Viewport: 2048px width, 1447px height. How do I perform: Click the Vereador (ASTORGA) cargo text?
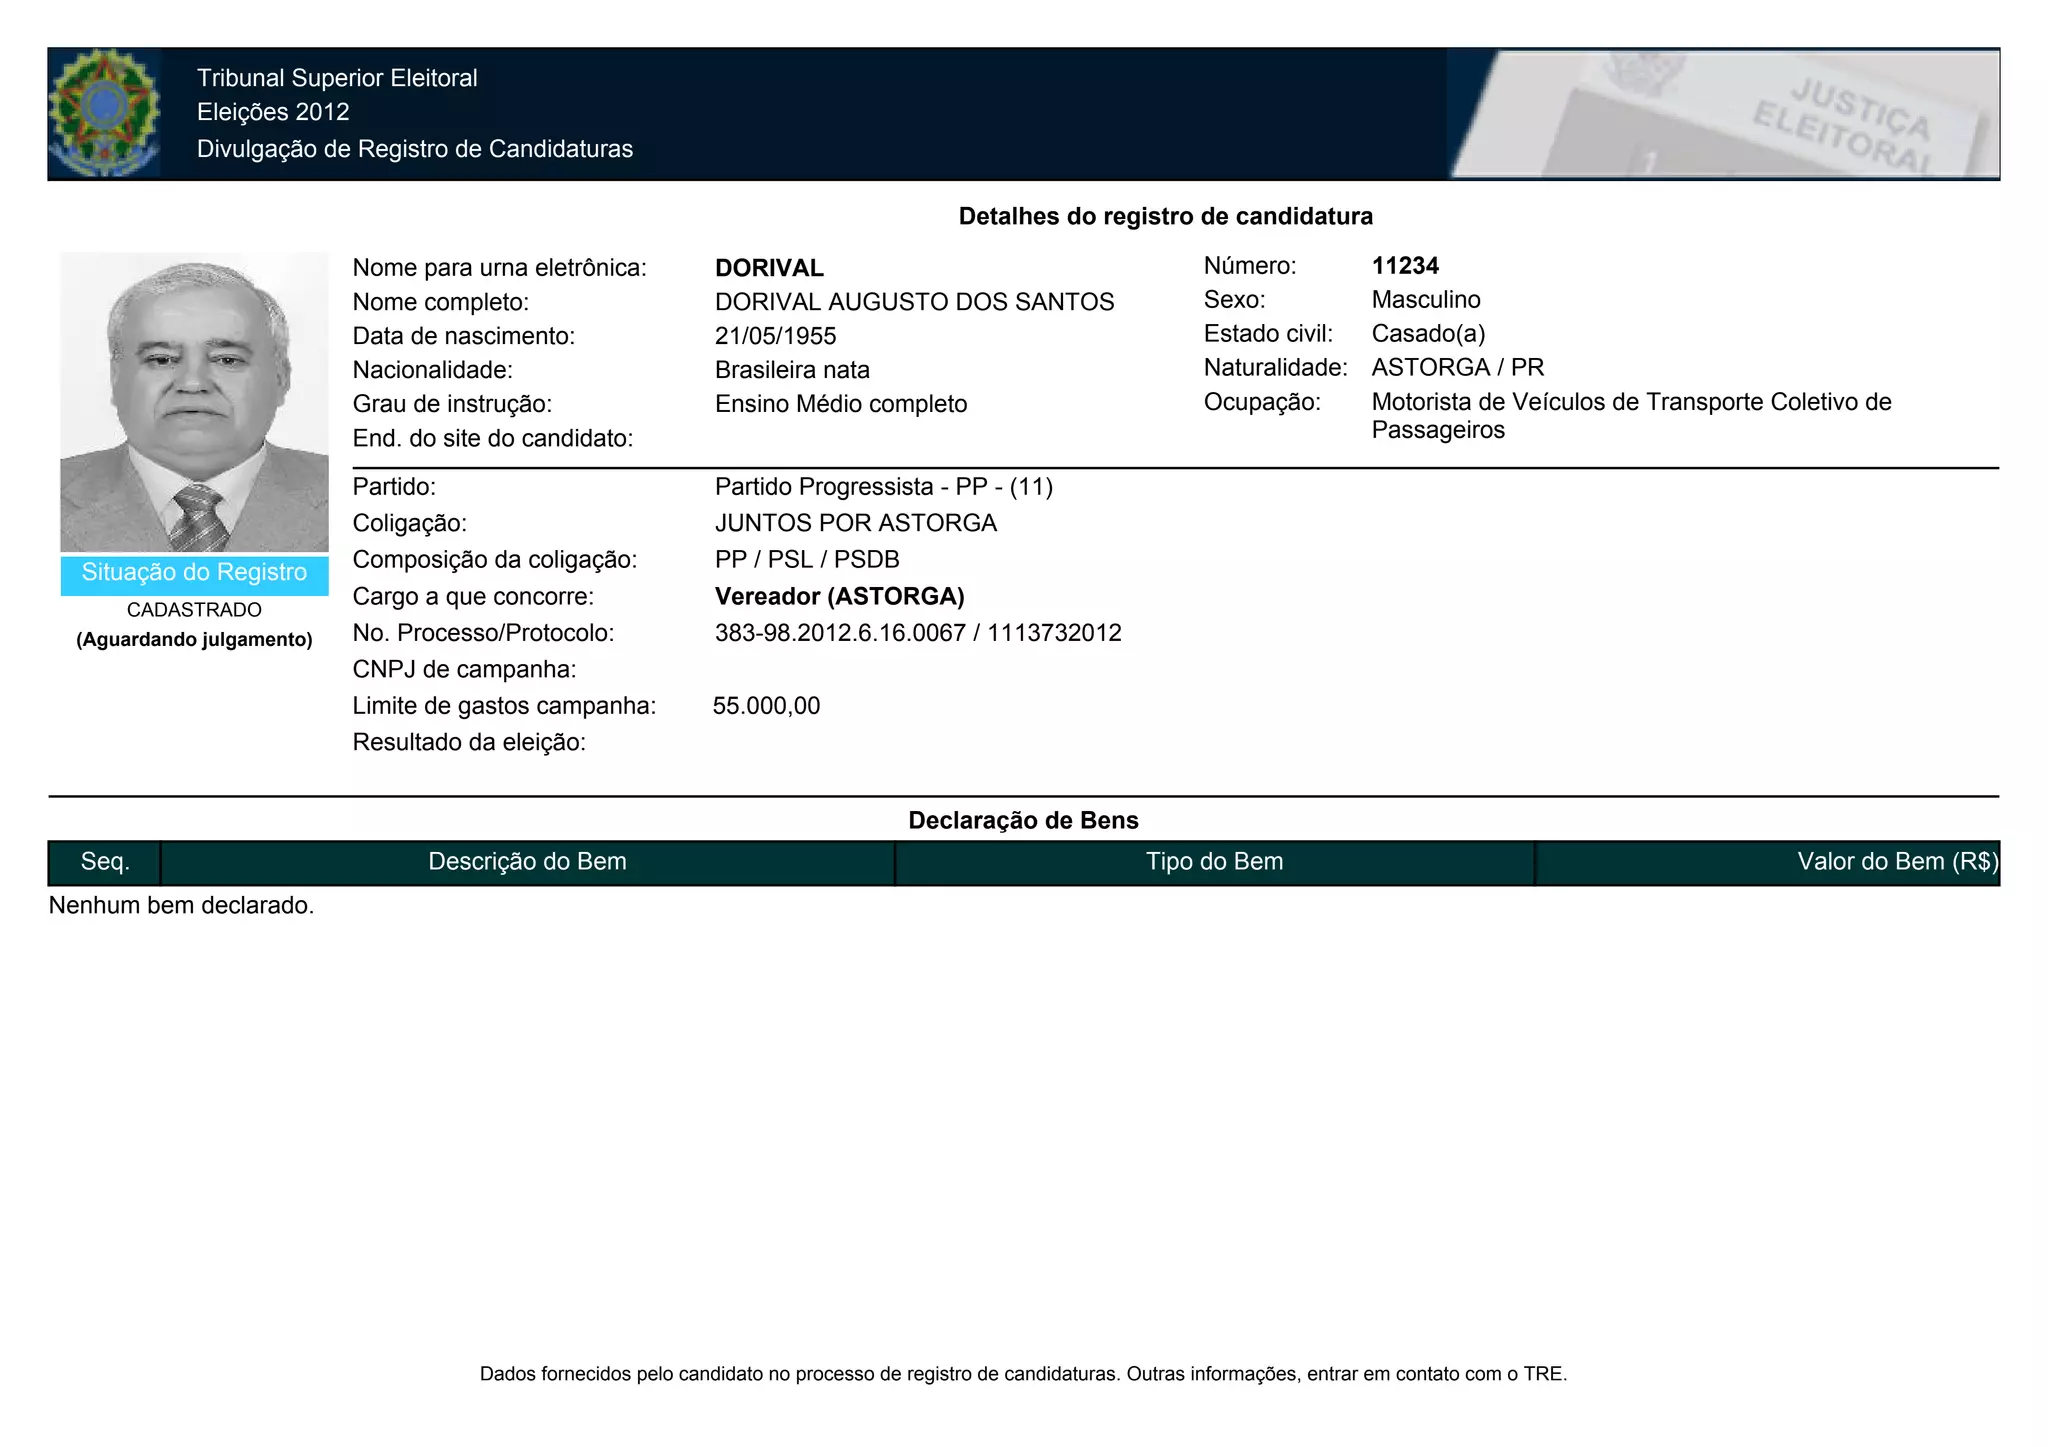[839, 597]
